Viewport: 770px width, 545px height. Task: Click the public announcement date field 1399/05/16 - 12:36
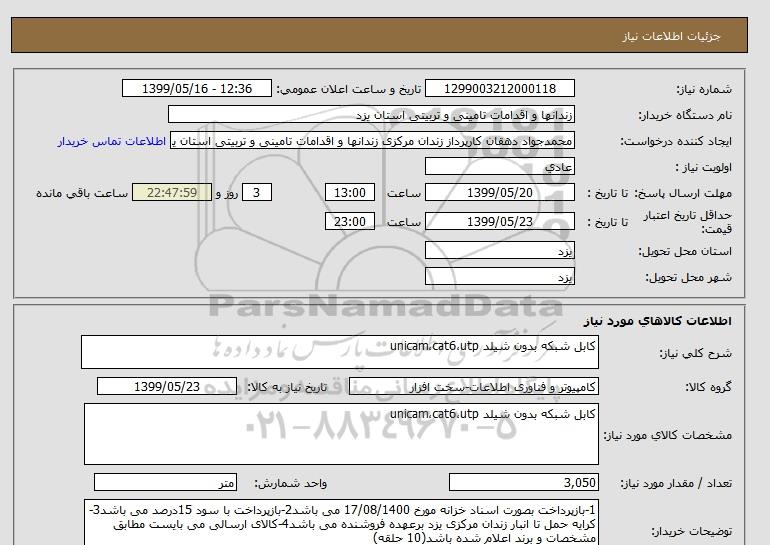pos(196,88)
